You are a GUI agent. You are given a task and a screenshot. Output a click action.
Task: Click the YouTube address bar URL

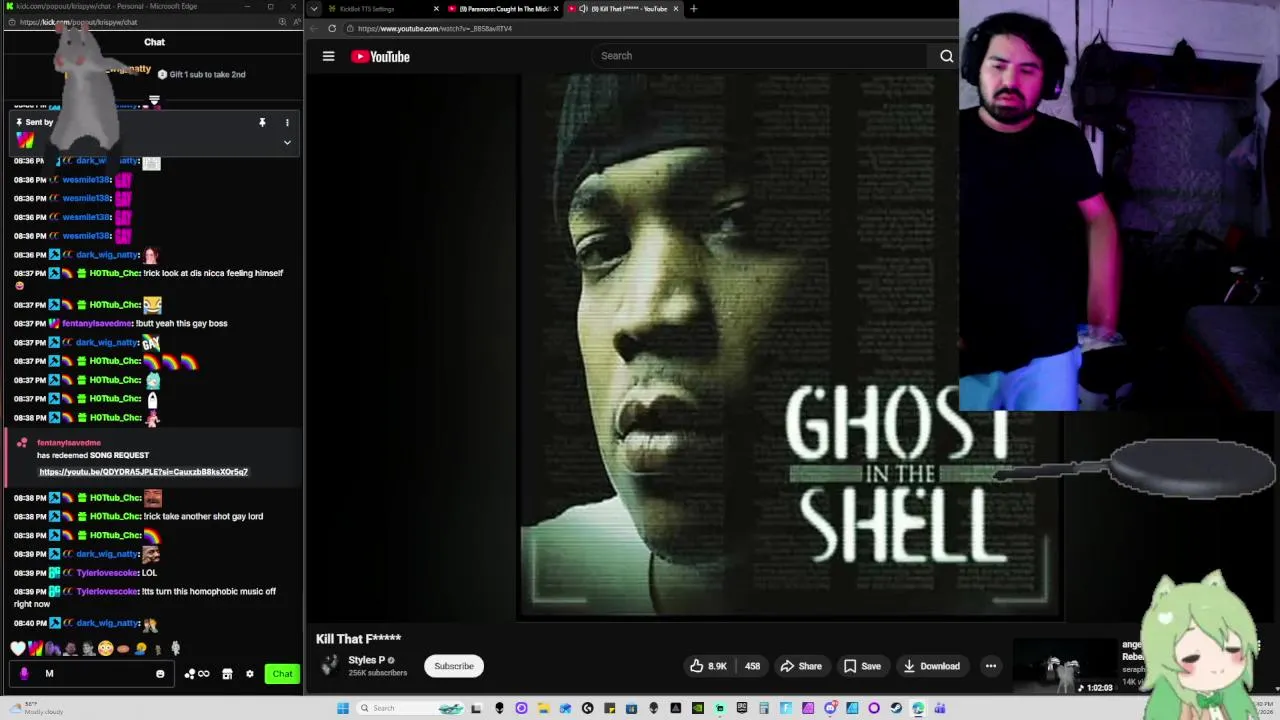pyautogui.click(x=434, y=28)
